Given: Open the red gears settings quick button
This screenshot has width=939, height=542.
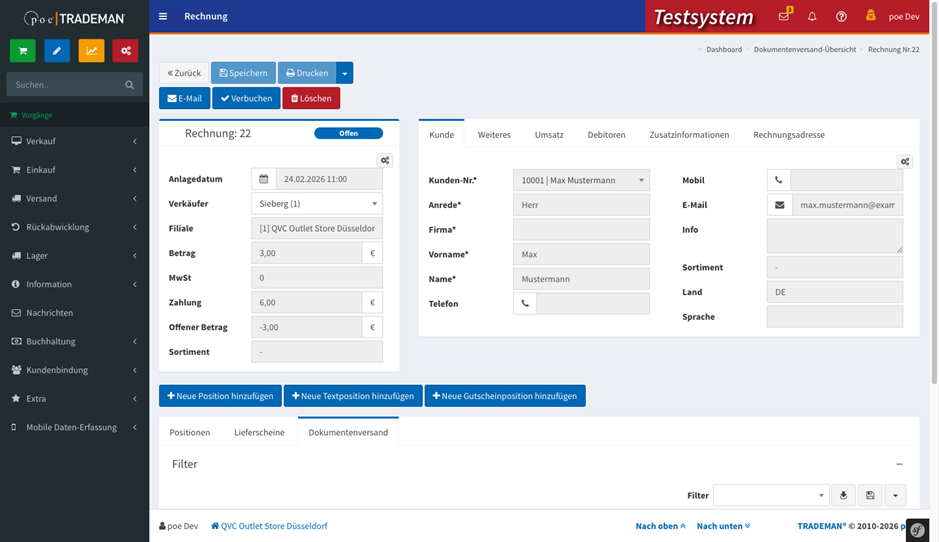Looking at the screenshot, I should pos(126,51).
